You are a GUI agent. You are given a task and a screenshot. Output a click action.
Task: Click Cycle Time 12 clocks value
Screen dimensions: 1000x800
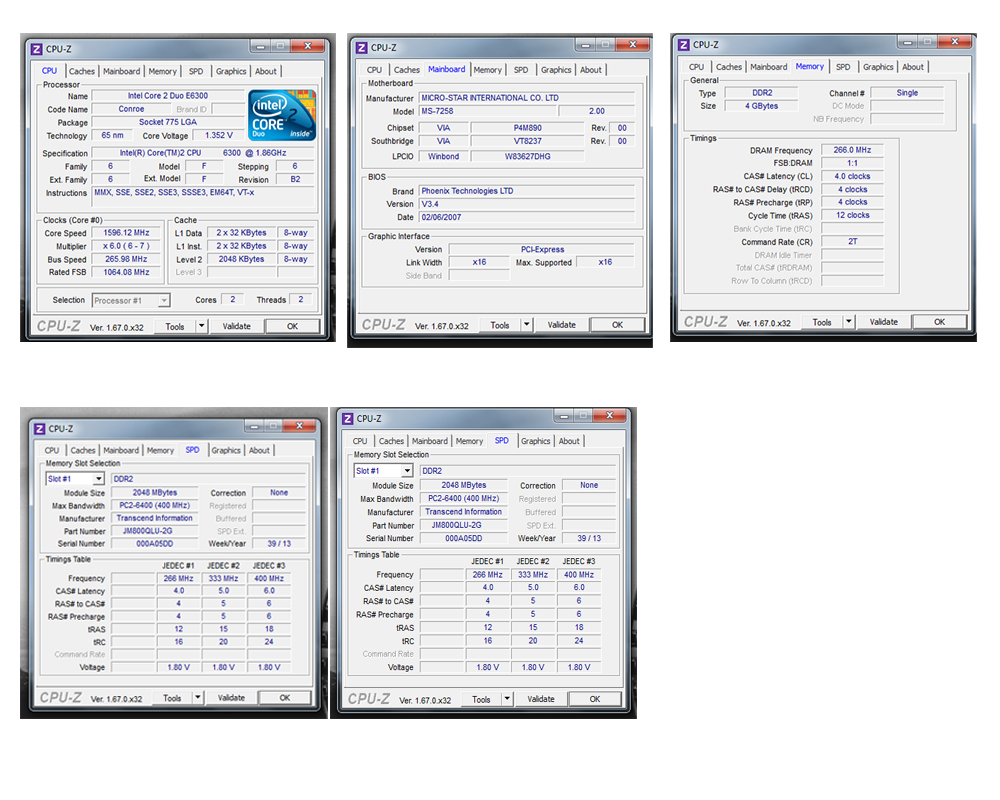852,215
